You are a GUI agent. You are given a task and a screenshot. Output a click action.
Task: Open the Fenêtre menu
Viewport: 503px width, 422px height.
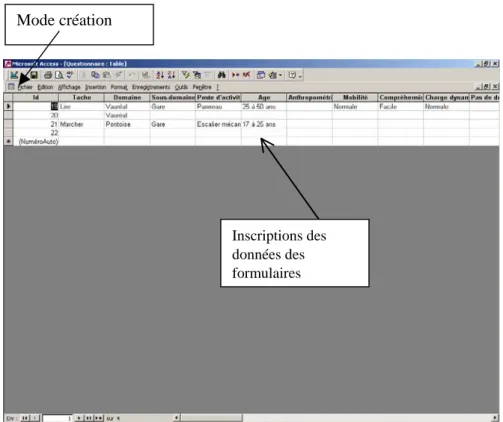pyautogui.click(x=202, y=87)
